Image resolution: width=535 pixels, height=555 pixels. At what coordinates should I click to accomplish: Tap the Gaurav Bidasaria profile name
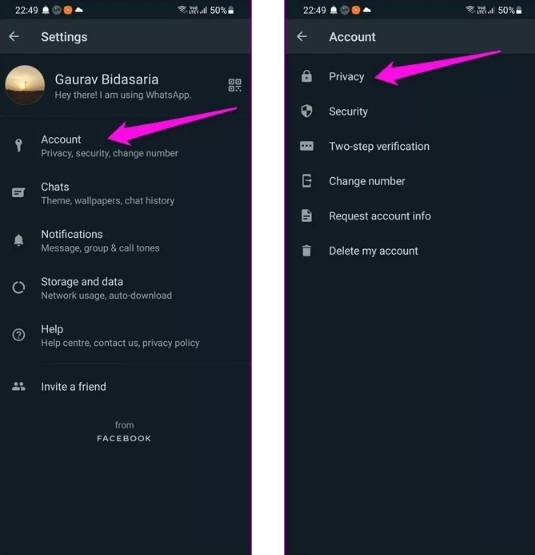(x=107, y=80)
